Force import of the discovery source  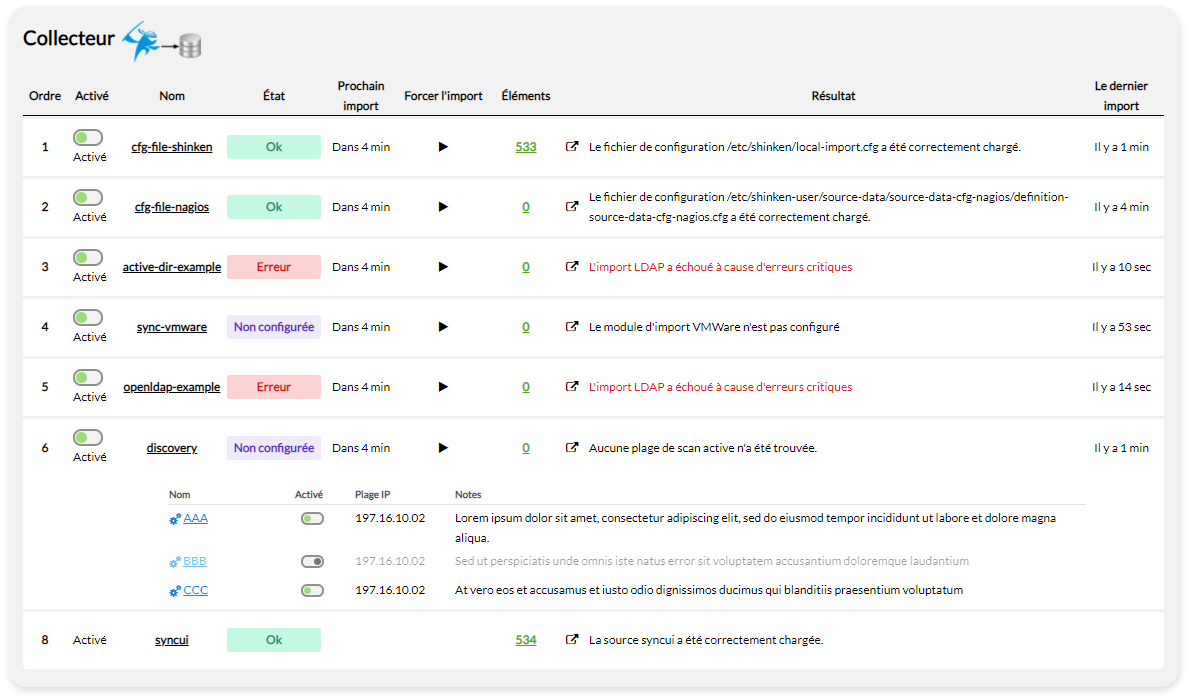pos(443,448)
